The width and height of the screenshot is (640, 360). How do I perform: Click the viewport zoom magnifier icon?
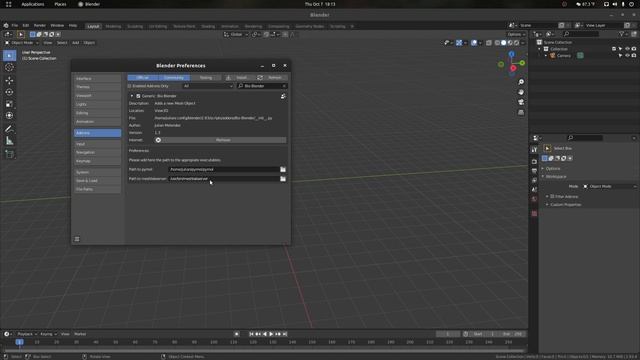521,82
